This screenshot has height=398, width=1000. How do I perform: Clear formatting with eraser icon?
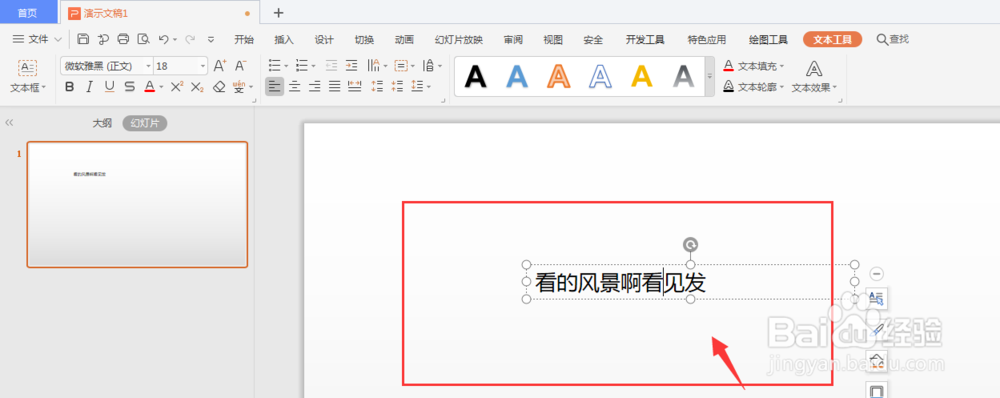(x=219, y=87)
